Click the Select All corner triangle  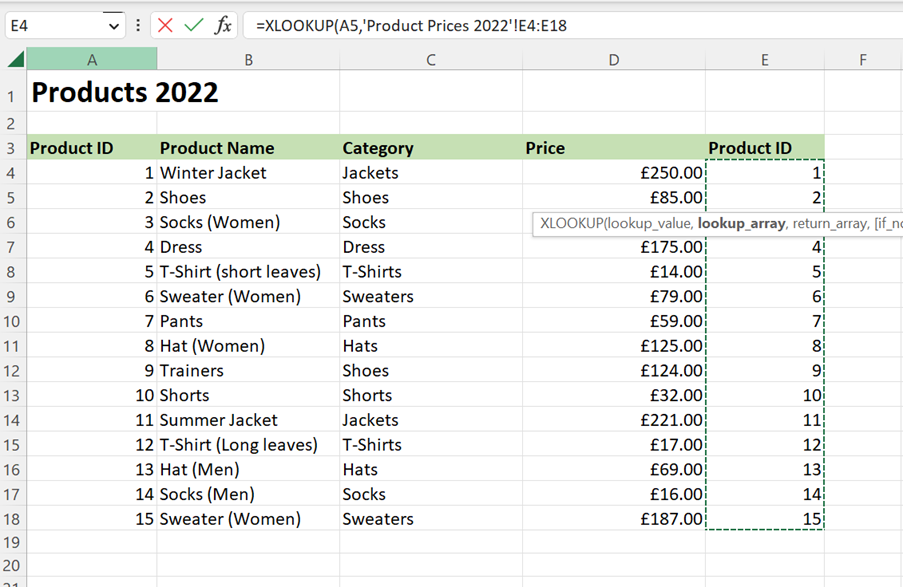15,60
